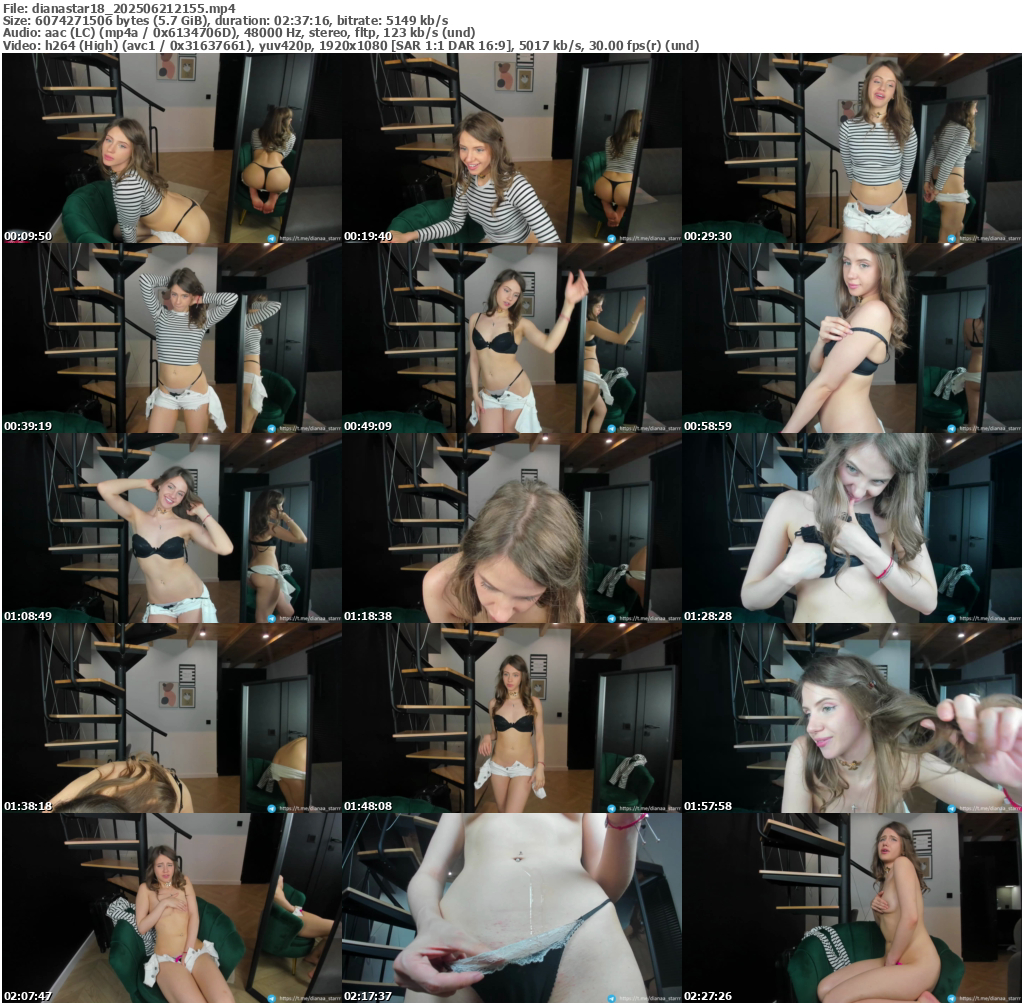Open the frame at timestamp 00:19:40
1024x1003 pixels.
pyautogui.click(x=511, y=148)
